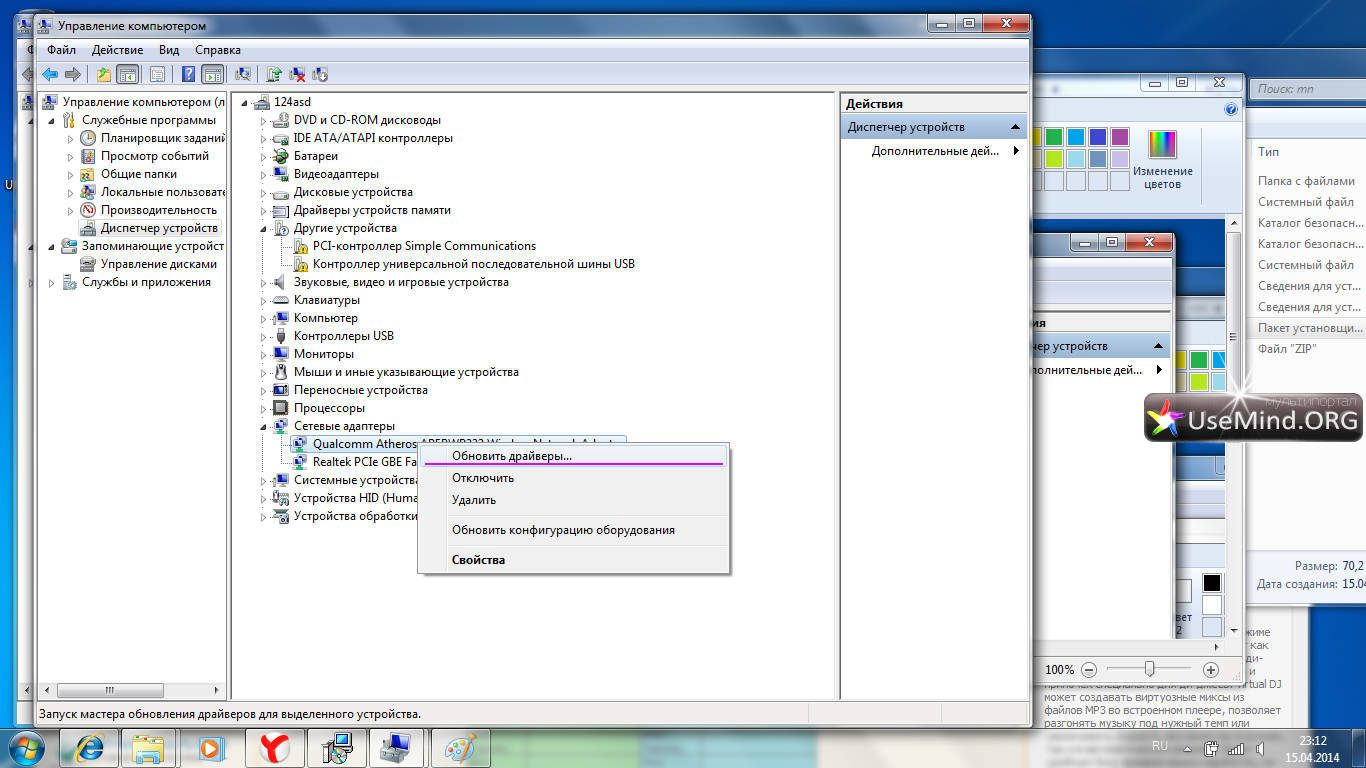Collapse the Сетевые адаптеры node

(265, 426)
